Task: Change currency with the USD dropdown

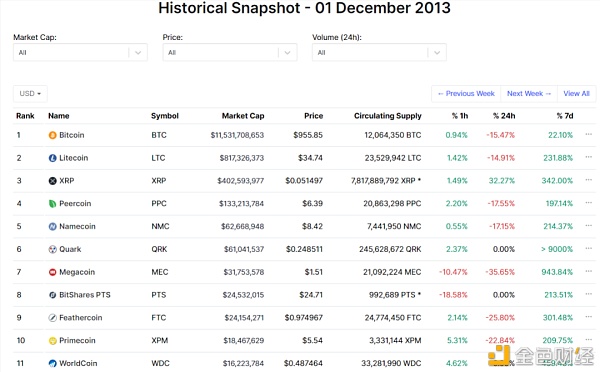Action: click(x=30, y=93)
